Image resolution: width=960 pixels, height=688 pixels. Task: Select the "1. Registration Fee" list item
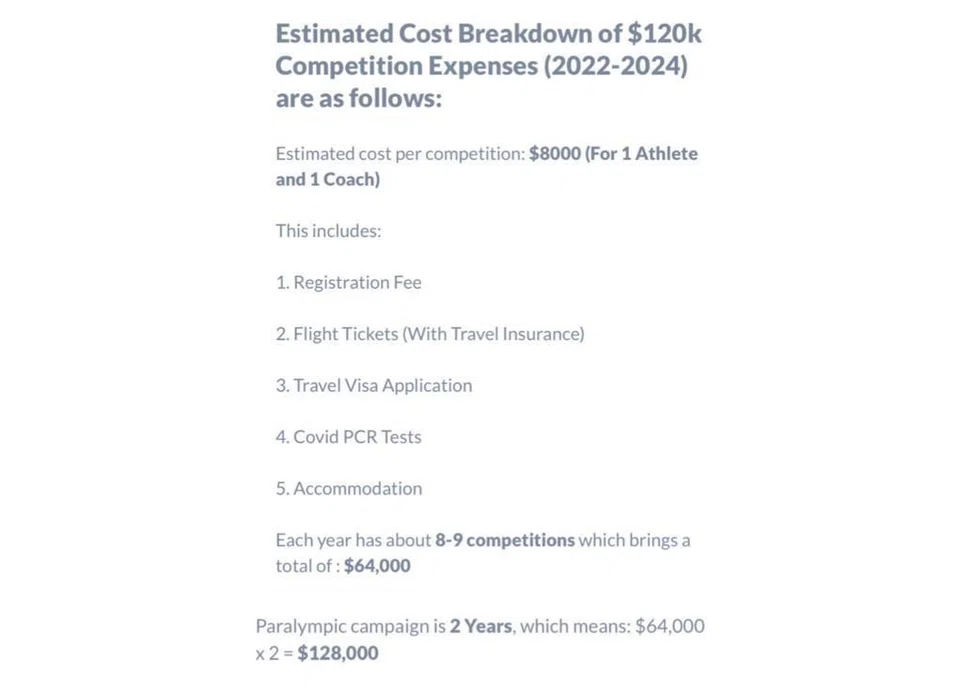[348, 282]
